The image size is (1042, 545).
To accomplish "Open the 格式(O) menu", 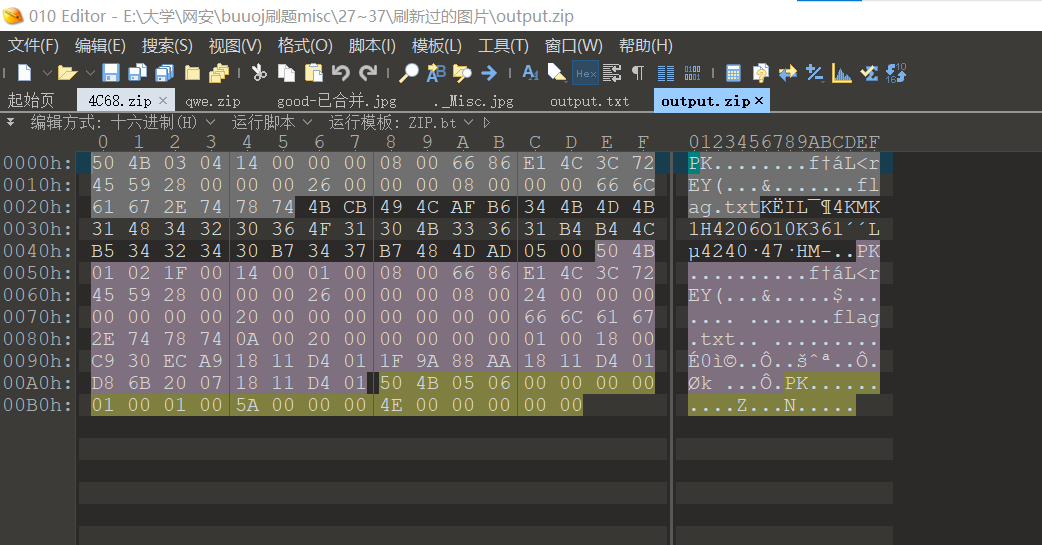I will click(x=305, y=46).
